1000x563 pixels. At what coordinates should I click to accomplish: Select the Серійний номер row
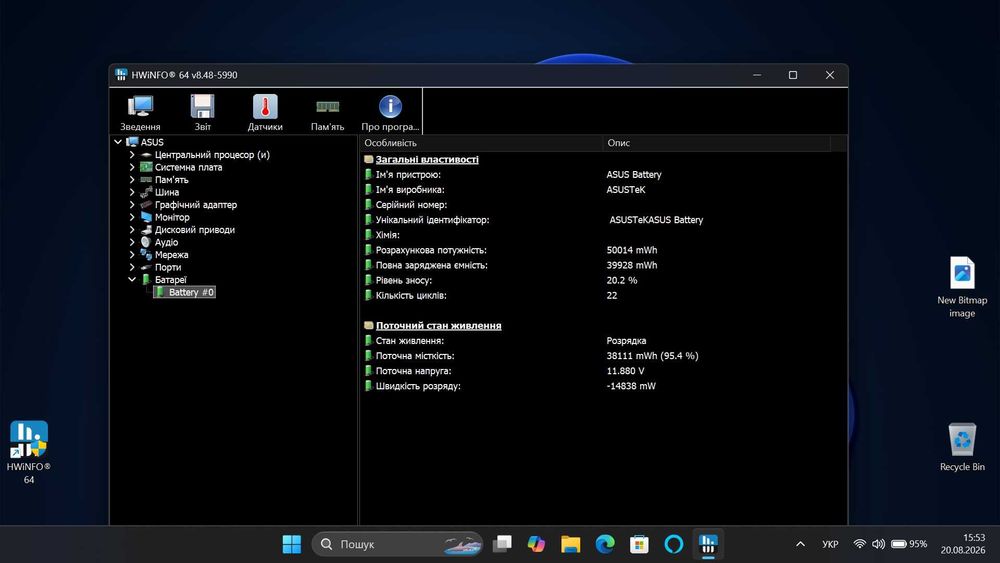pyautogui.click(x=603, y=205)
